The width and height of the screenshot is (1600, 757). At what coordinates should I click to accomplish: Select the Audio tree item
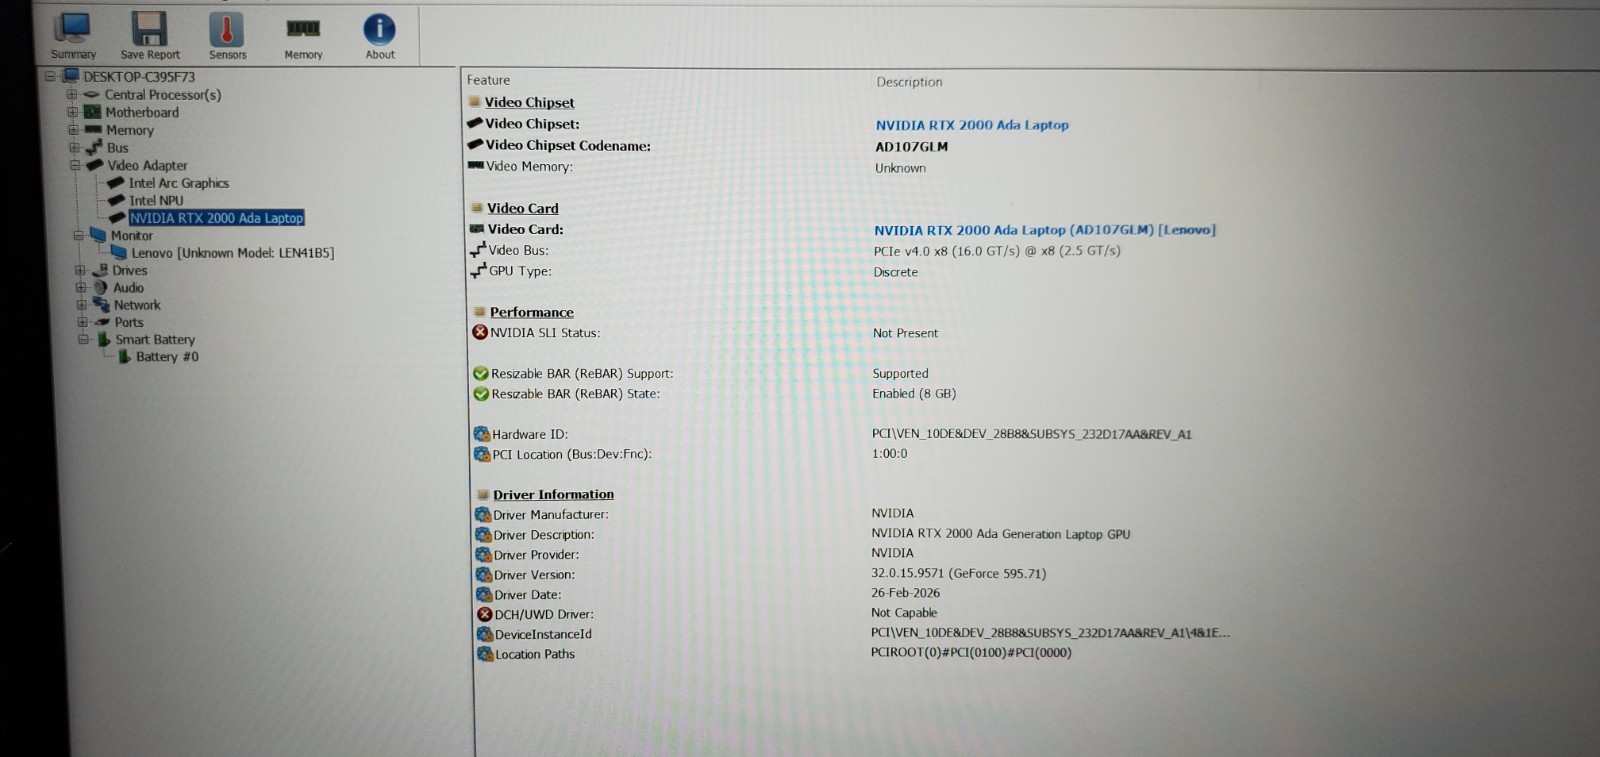128,288
